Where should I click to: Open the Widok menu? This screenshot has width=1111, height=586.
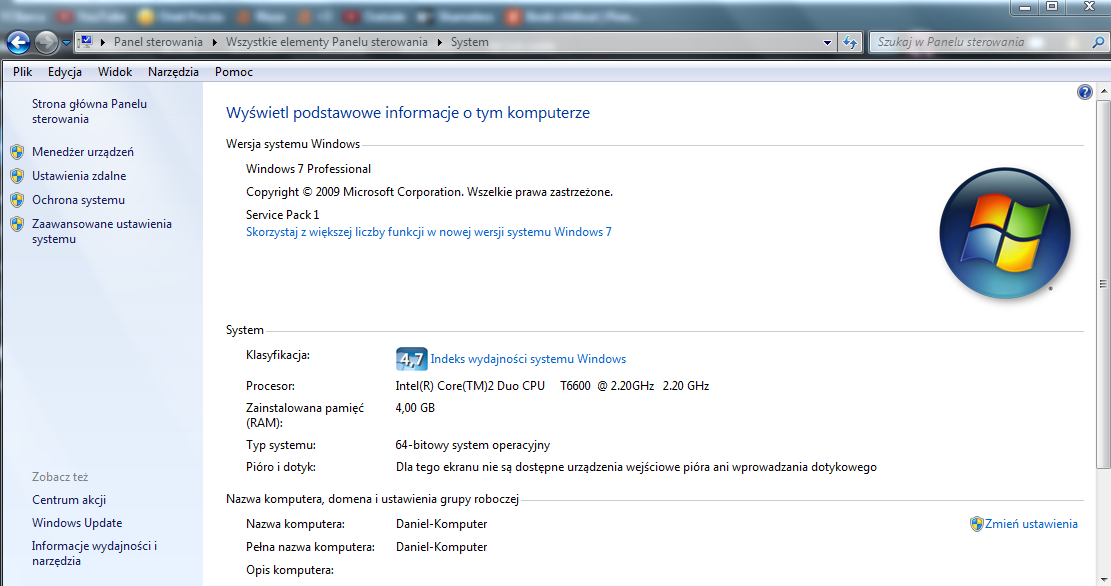[115, 72]
